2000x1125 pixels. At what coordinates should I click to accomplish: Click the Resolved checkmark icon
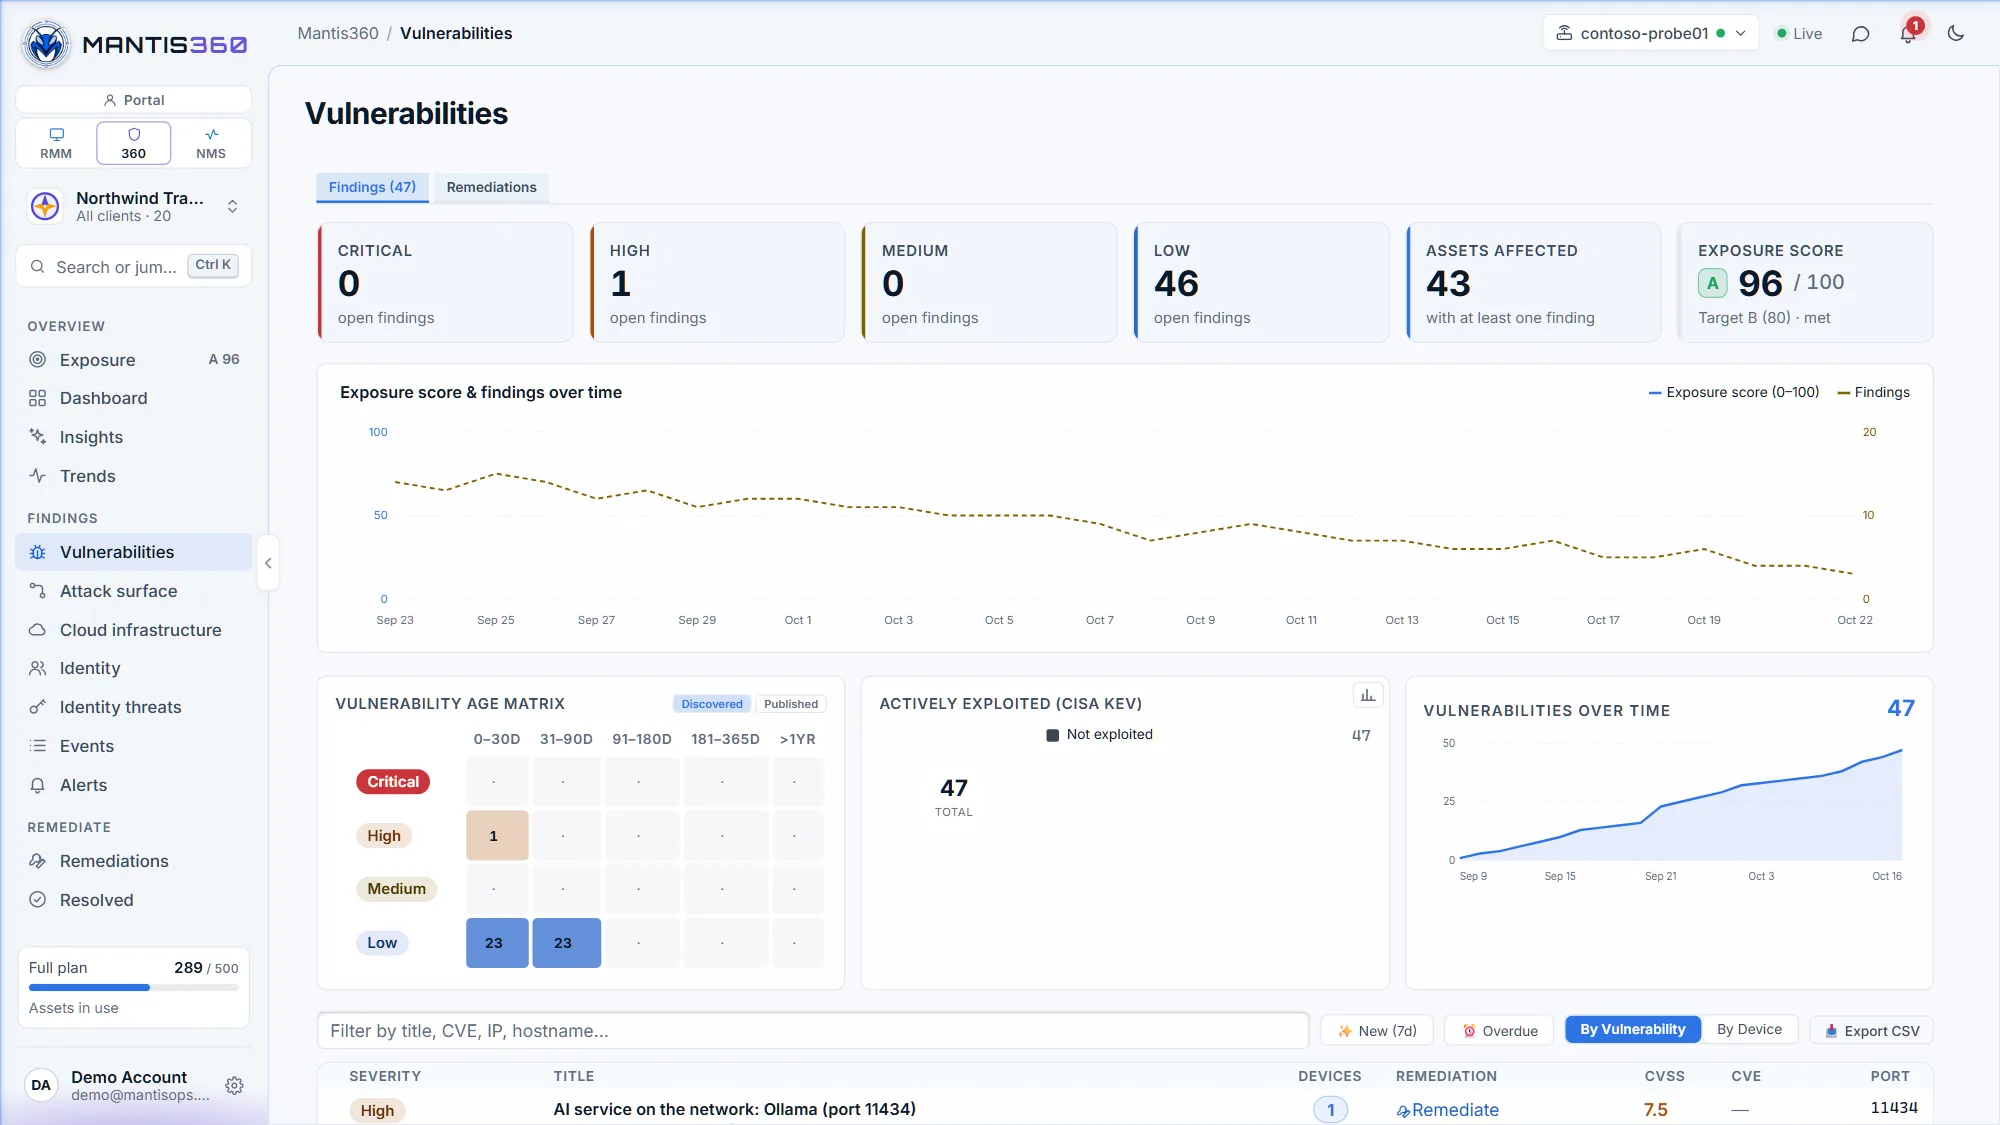click(x=38, y=900)
